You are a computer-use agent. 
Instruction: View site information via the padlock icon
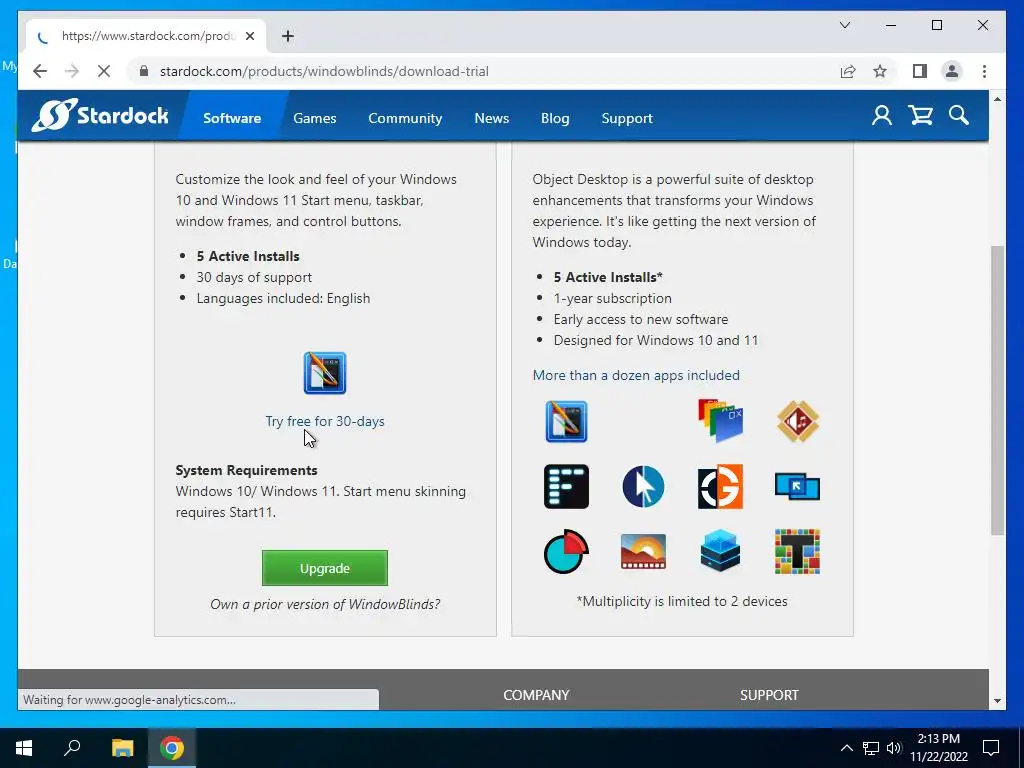coord(144,71)
